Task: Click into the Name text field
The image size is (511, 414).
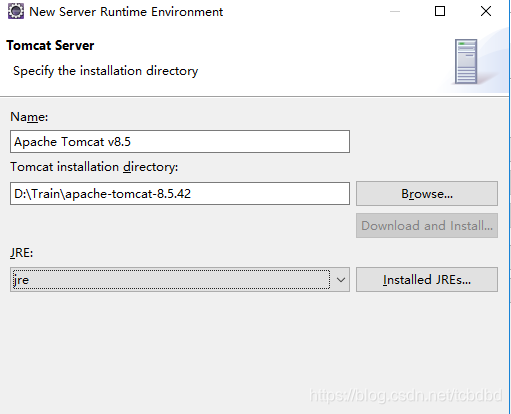Action: tap(180, 142)
